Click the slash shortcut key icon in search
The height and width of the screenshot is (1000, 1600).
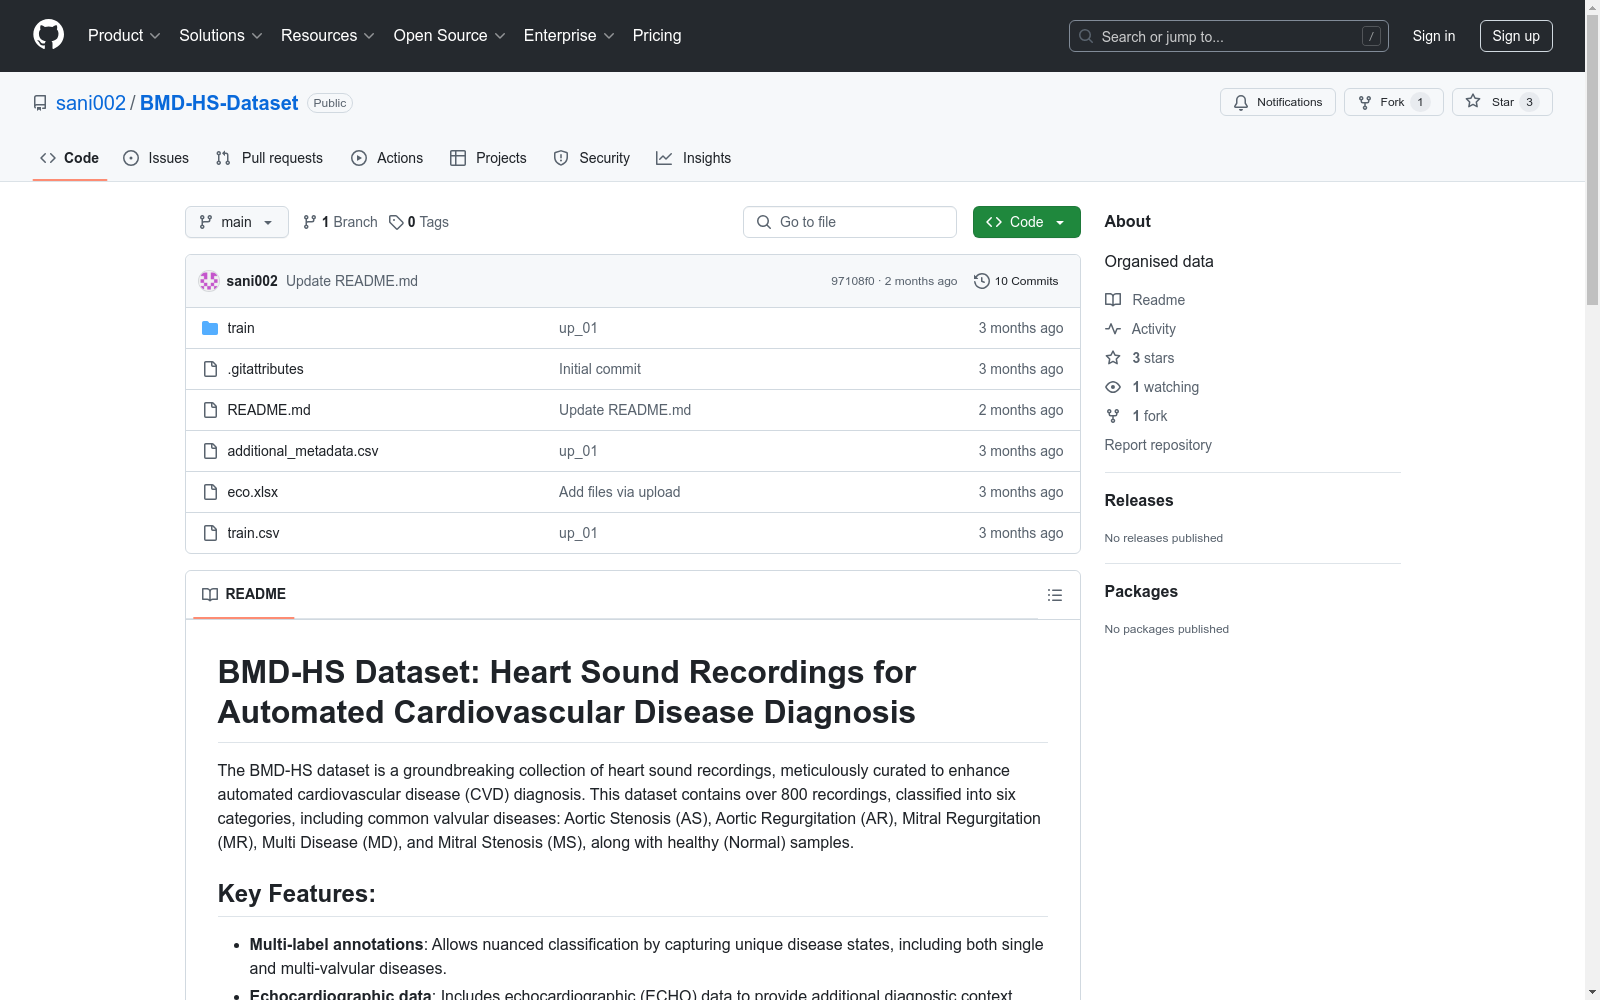tap(1371, 36)
